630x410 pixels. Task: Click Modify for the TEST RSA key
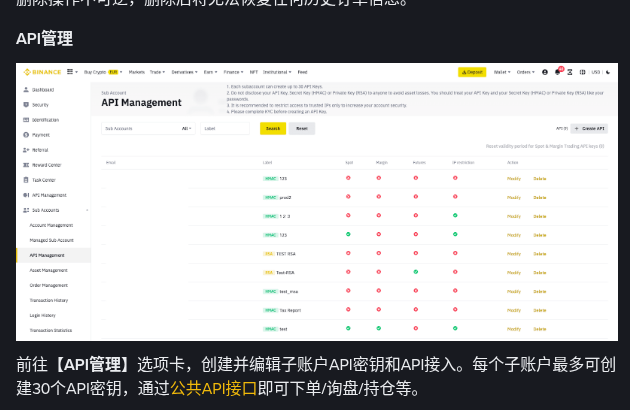[513, 254]
